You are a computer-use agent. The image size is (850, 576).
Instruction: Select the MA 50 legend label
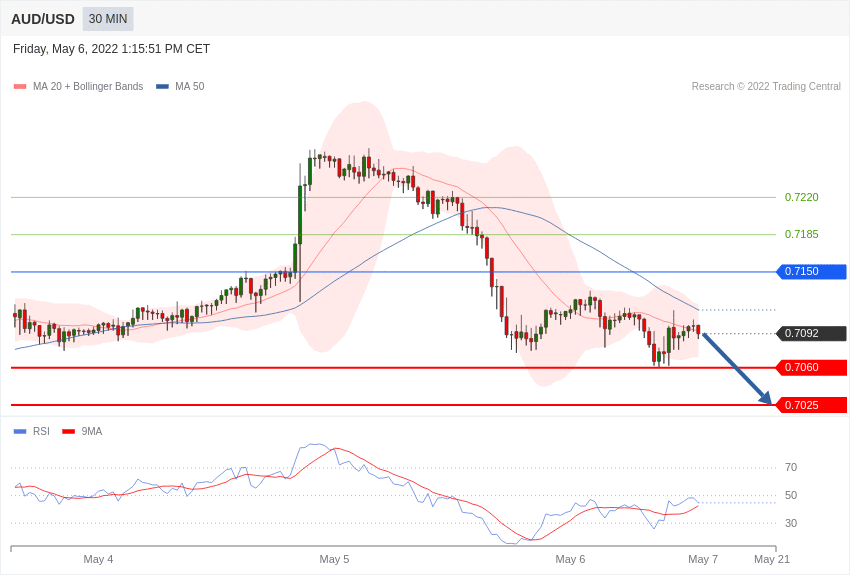[x=190, y=87]
